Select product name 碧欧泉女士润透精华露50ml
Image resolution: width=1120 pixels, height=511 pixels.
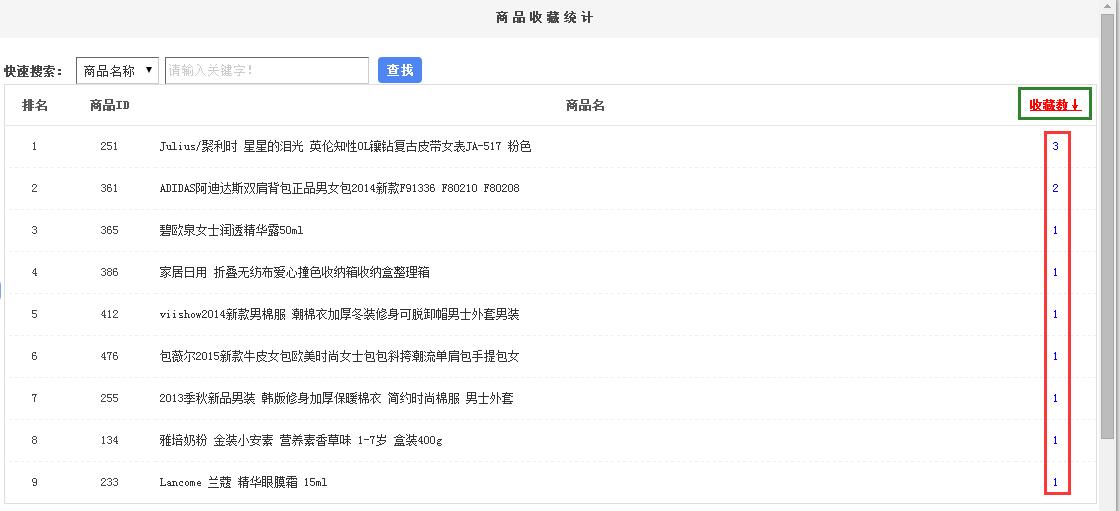231,230
